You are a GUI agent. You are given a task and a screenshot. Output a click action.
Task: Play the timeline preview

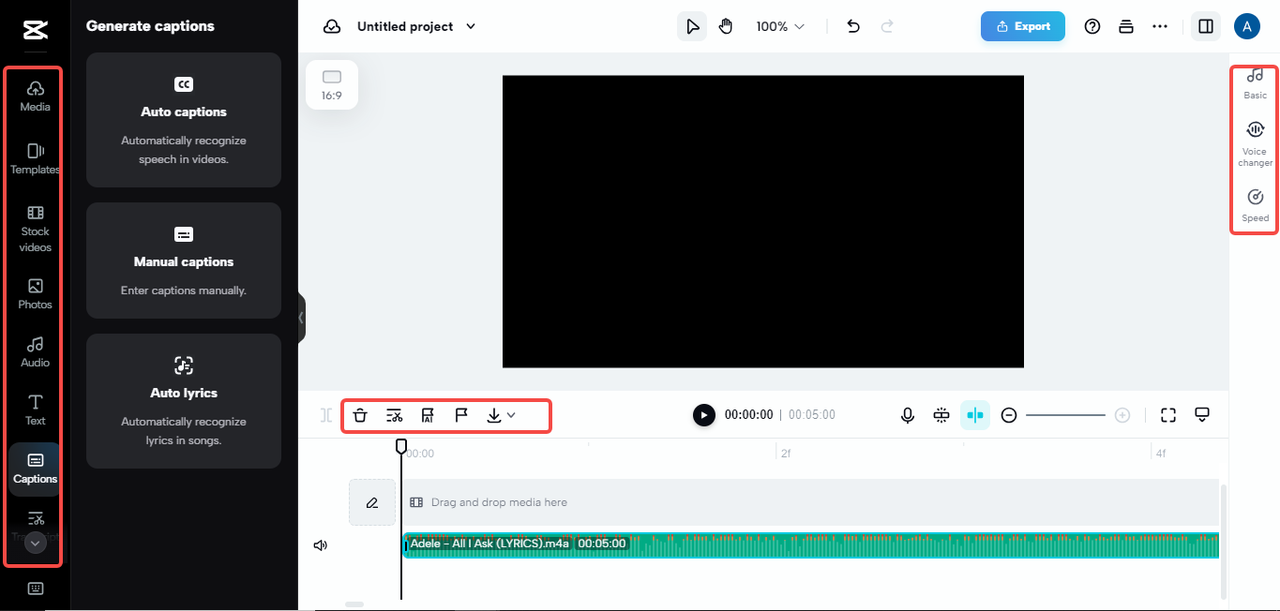point(704,415)
